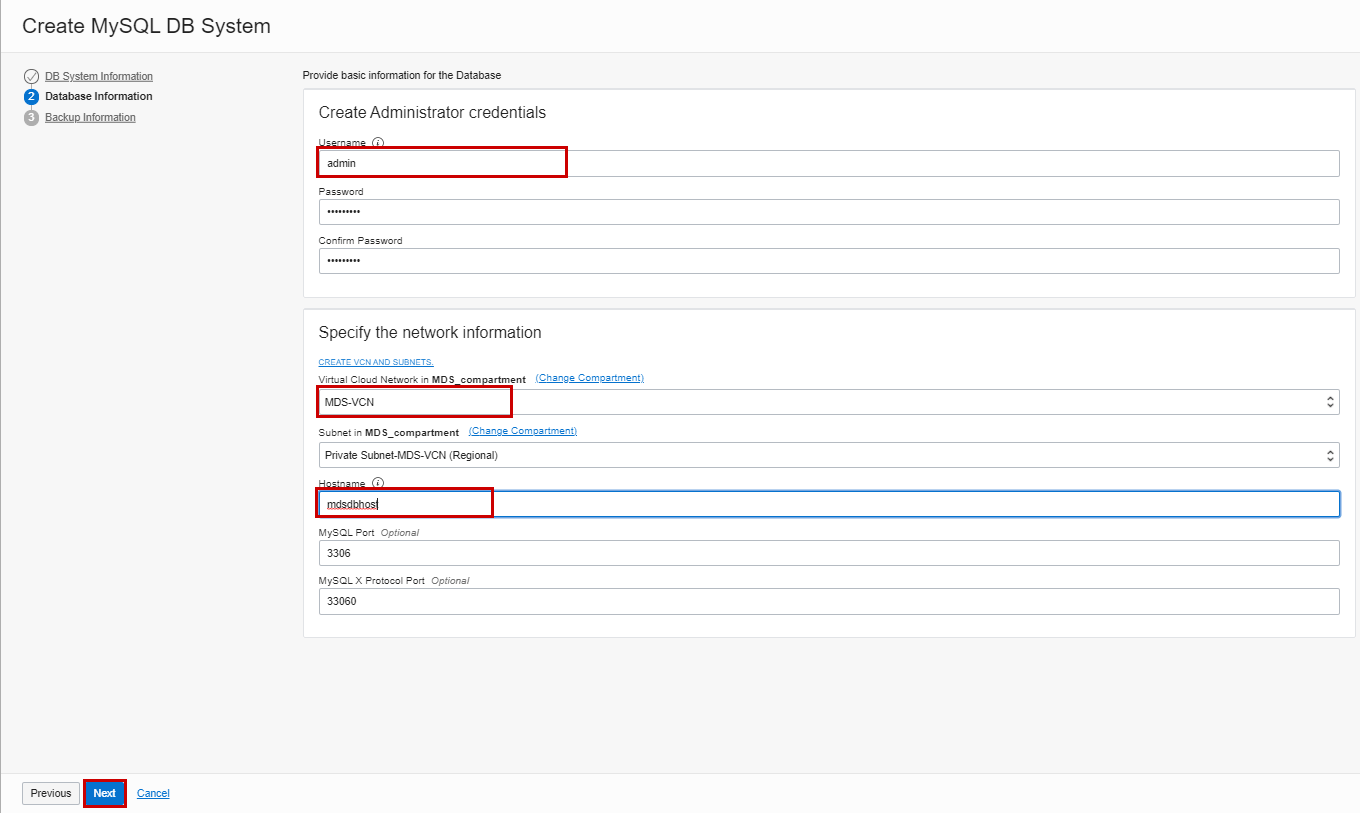This screenshot has height=813, width=1360.
Task: Click the MySQL Port field showing 3306
Action: [x=700, y=552]
